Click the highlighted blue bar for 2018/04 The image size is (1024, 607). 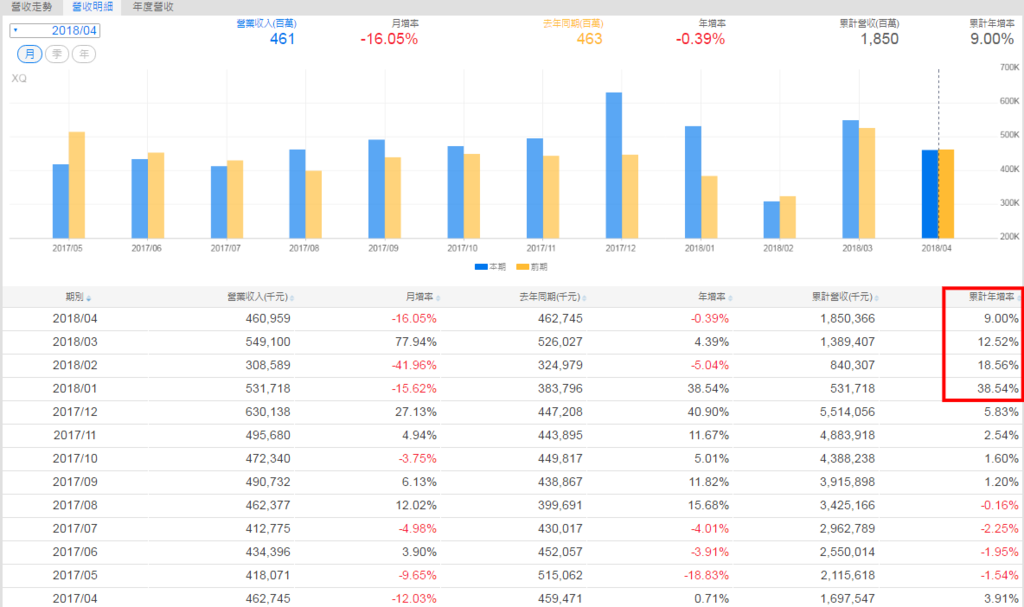[930, 194]
